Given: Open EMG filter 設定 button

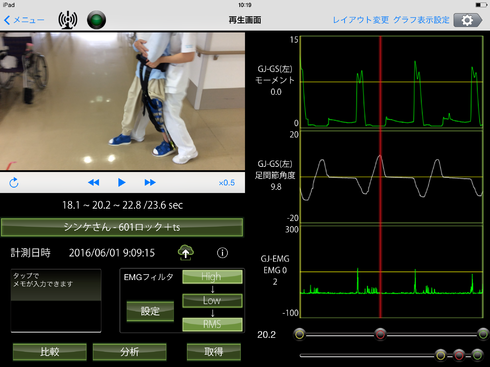Looking at the screenshot, I should (x=150, y=311).
